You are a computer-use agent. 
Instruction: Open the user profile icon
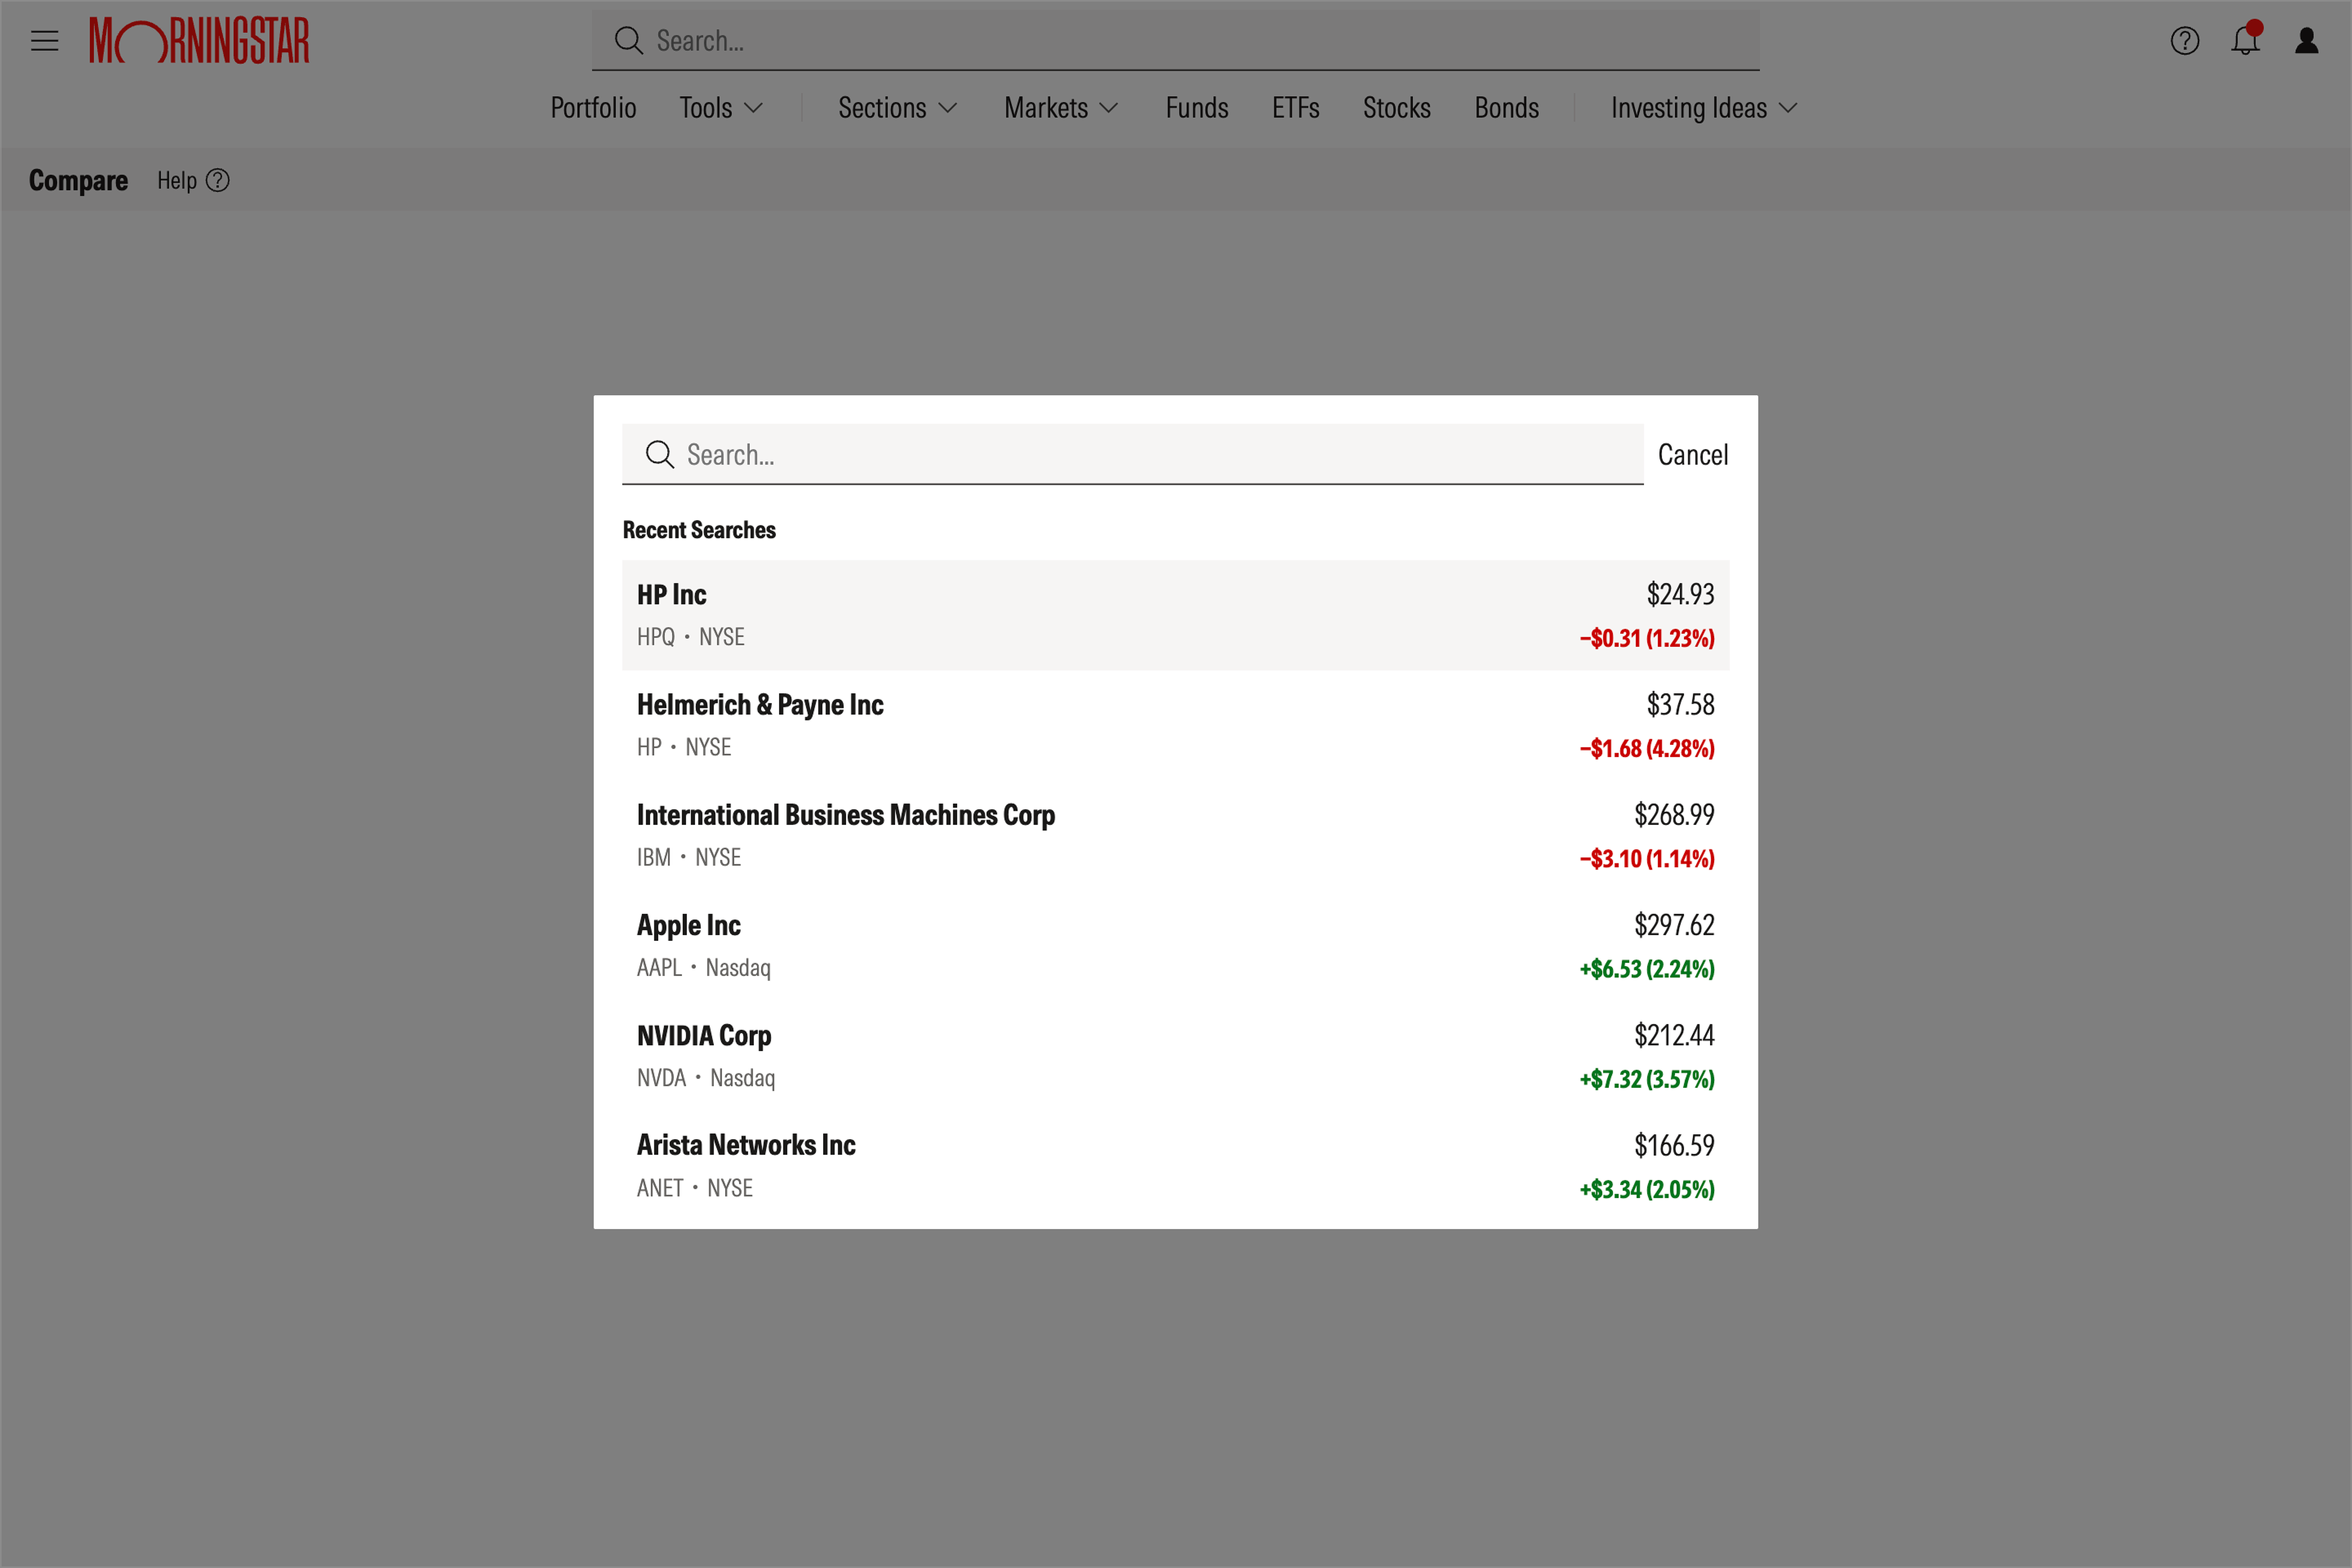(2307, 41)
